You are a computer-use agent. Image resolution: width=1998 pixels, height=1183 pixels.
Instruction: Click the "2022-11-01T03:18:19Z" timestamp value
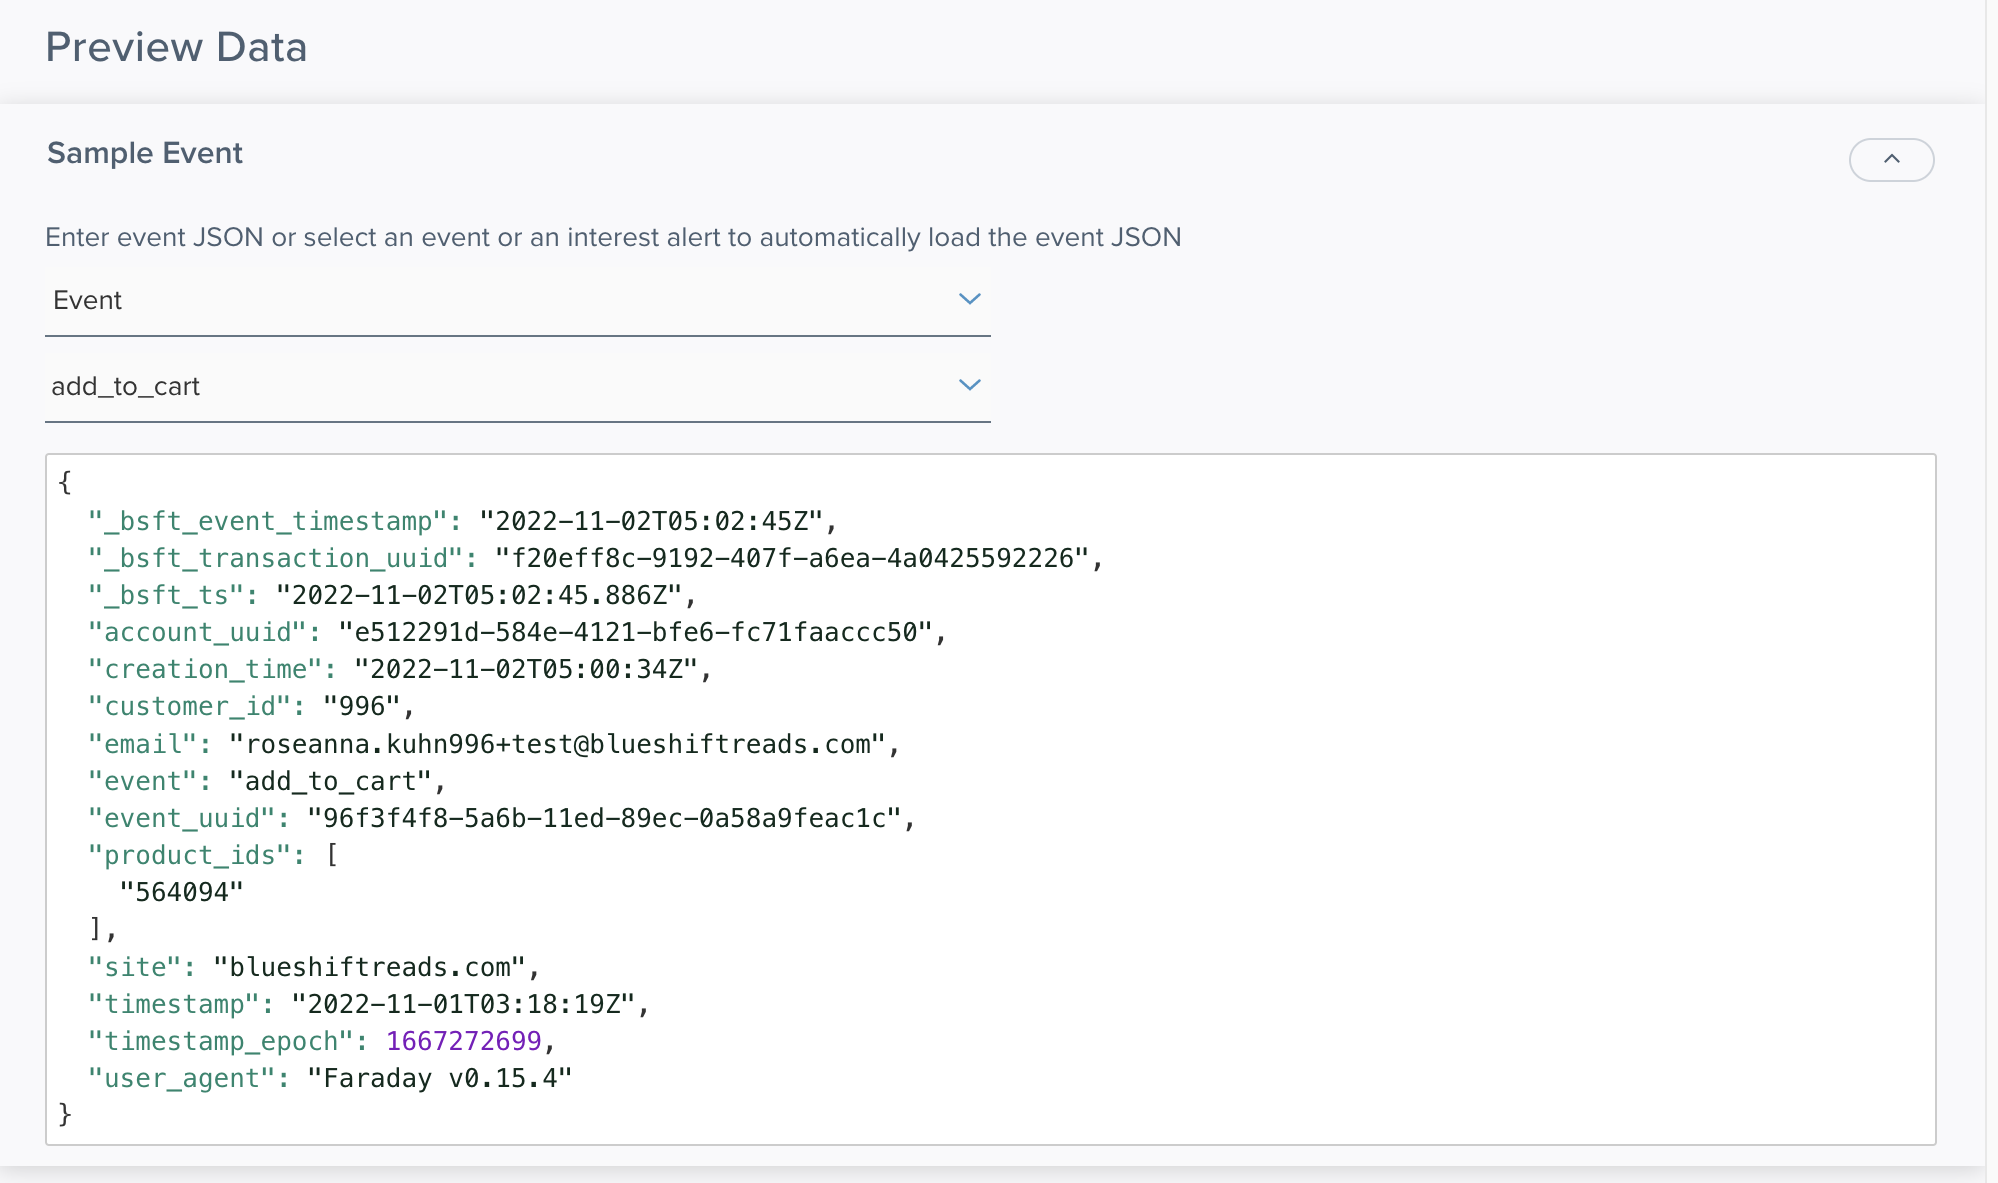pyautogui.click(x=463, y=1004)
